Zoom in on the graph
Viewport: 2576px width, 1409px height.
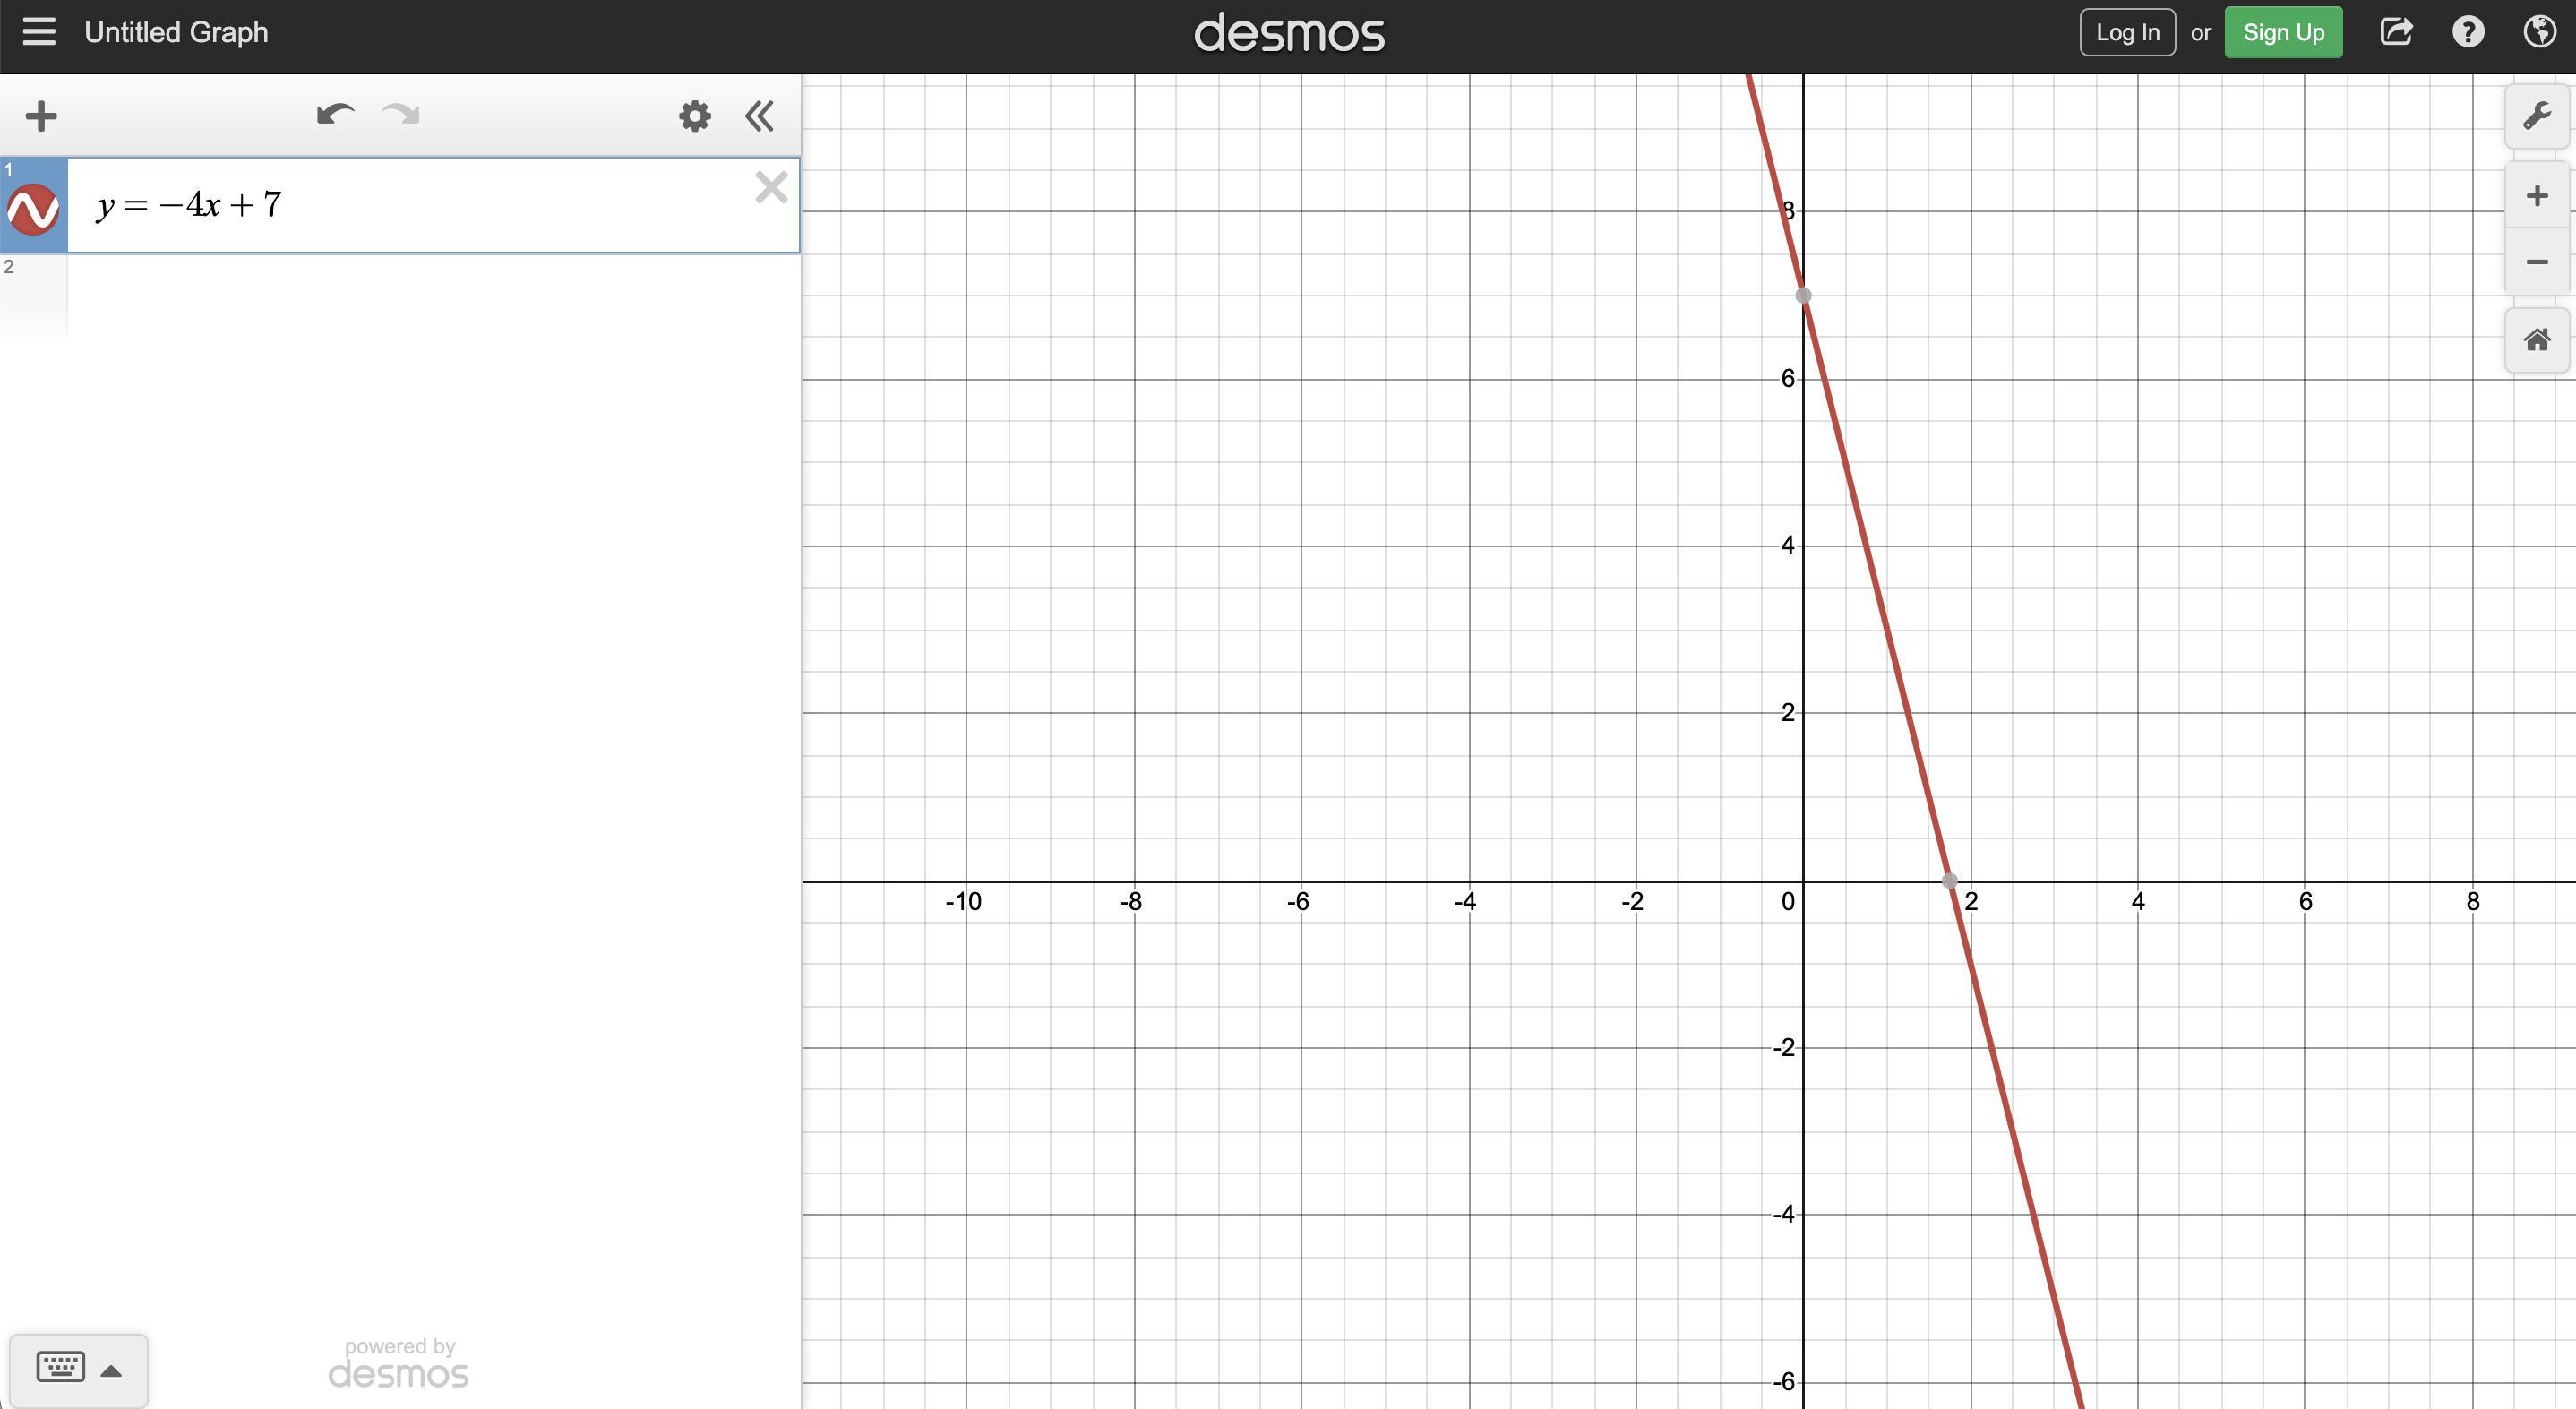(2536, 196)
